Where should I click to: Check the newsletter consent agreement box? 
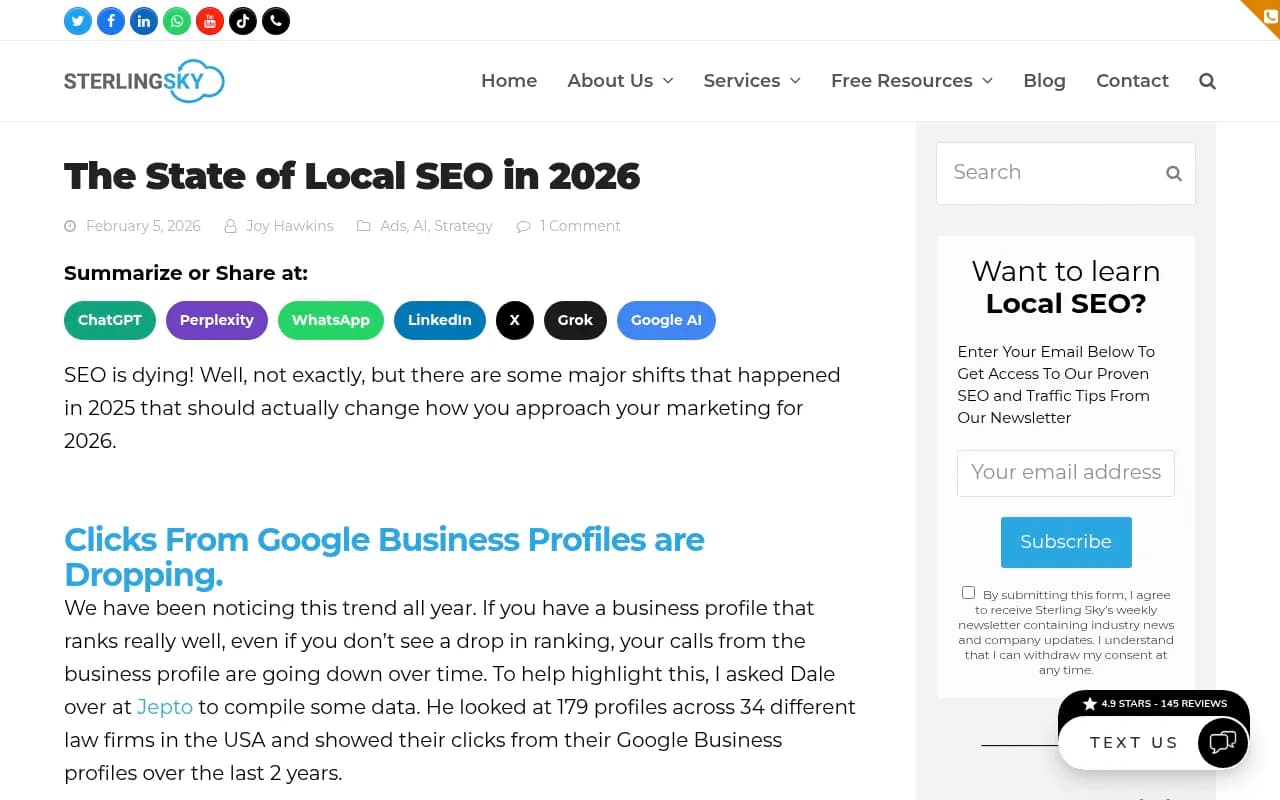click(968, 592)
